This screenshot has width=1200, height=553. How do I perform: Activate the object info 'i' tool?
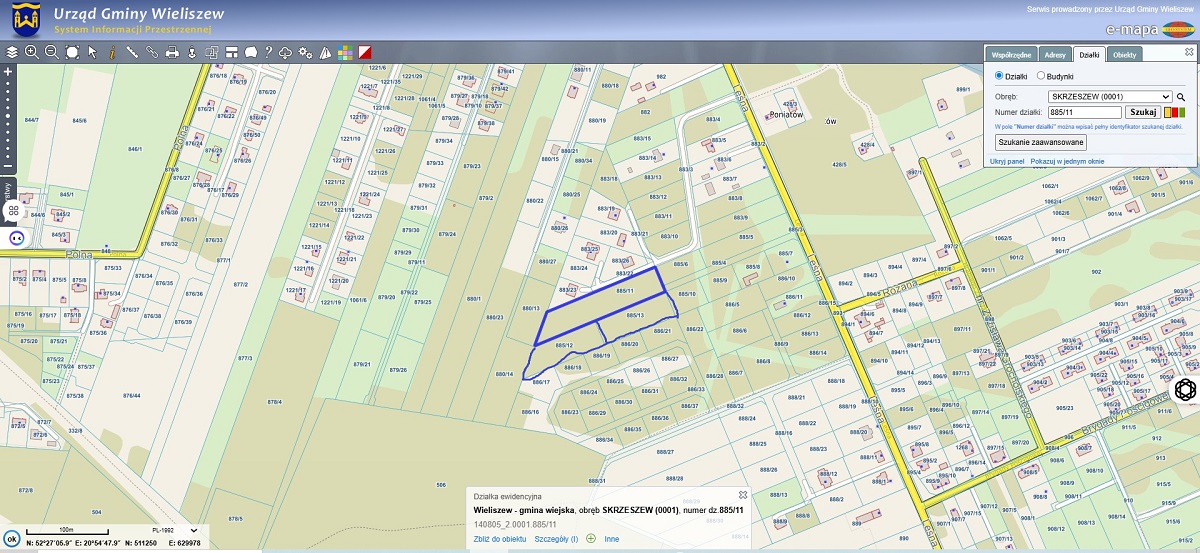[112, 52]
